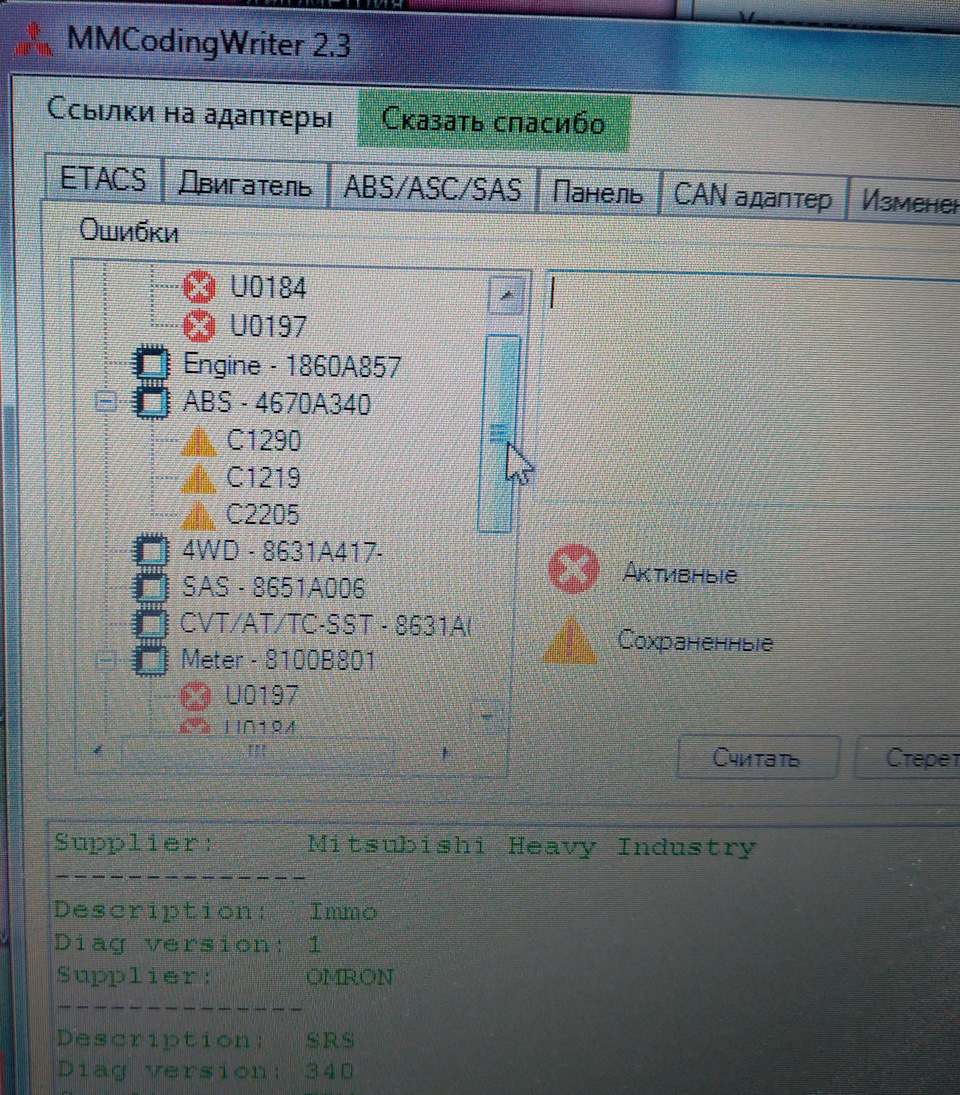Click the chip icon next to Engine - 1860A857

[152, 364]
